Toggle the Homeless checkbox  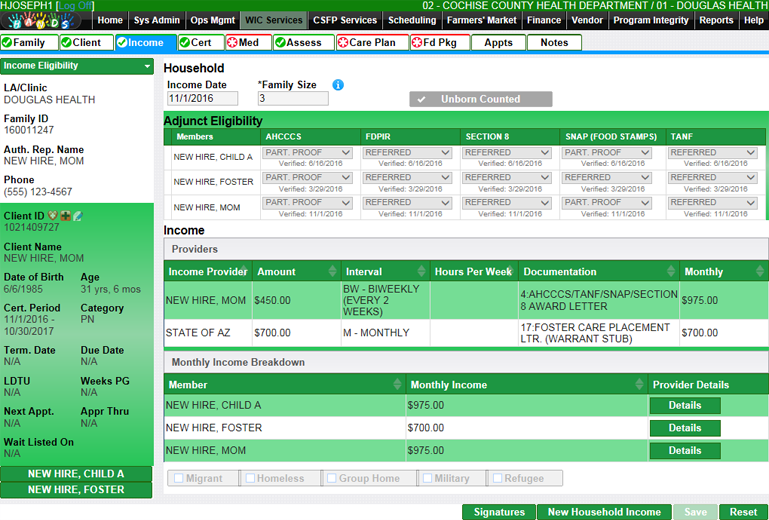click(x=249, y=478)
